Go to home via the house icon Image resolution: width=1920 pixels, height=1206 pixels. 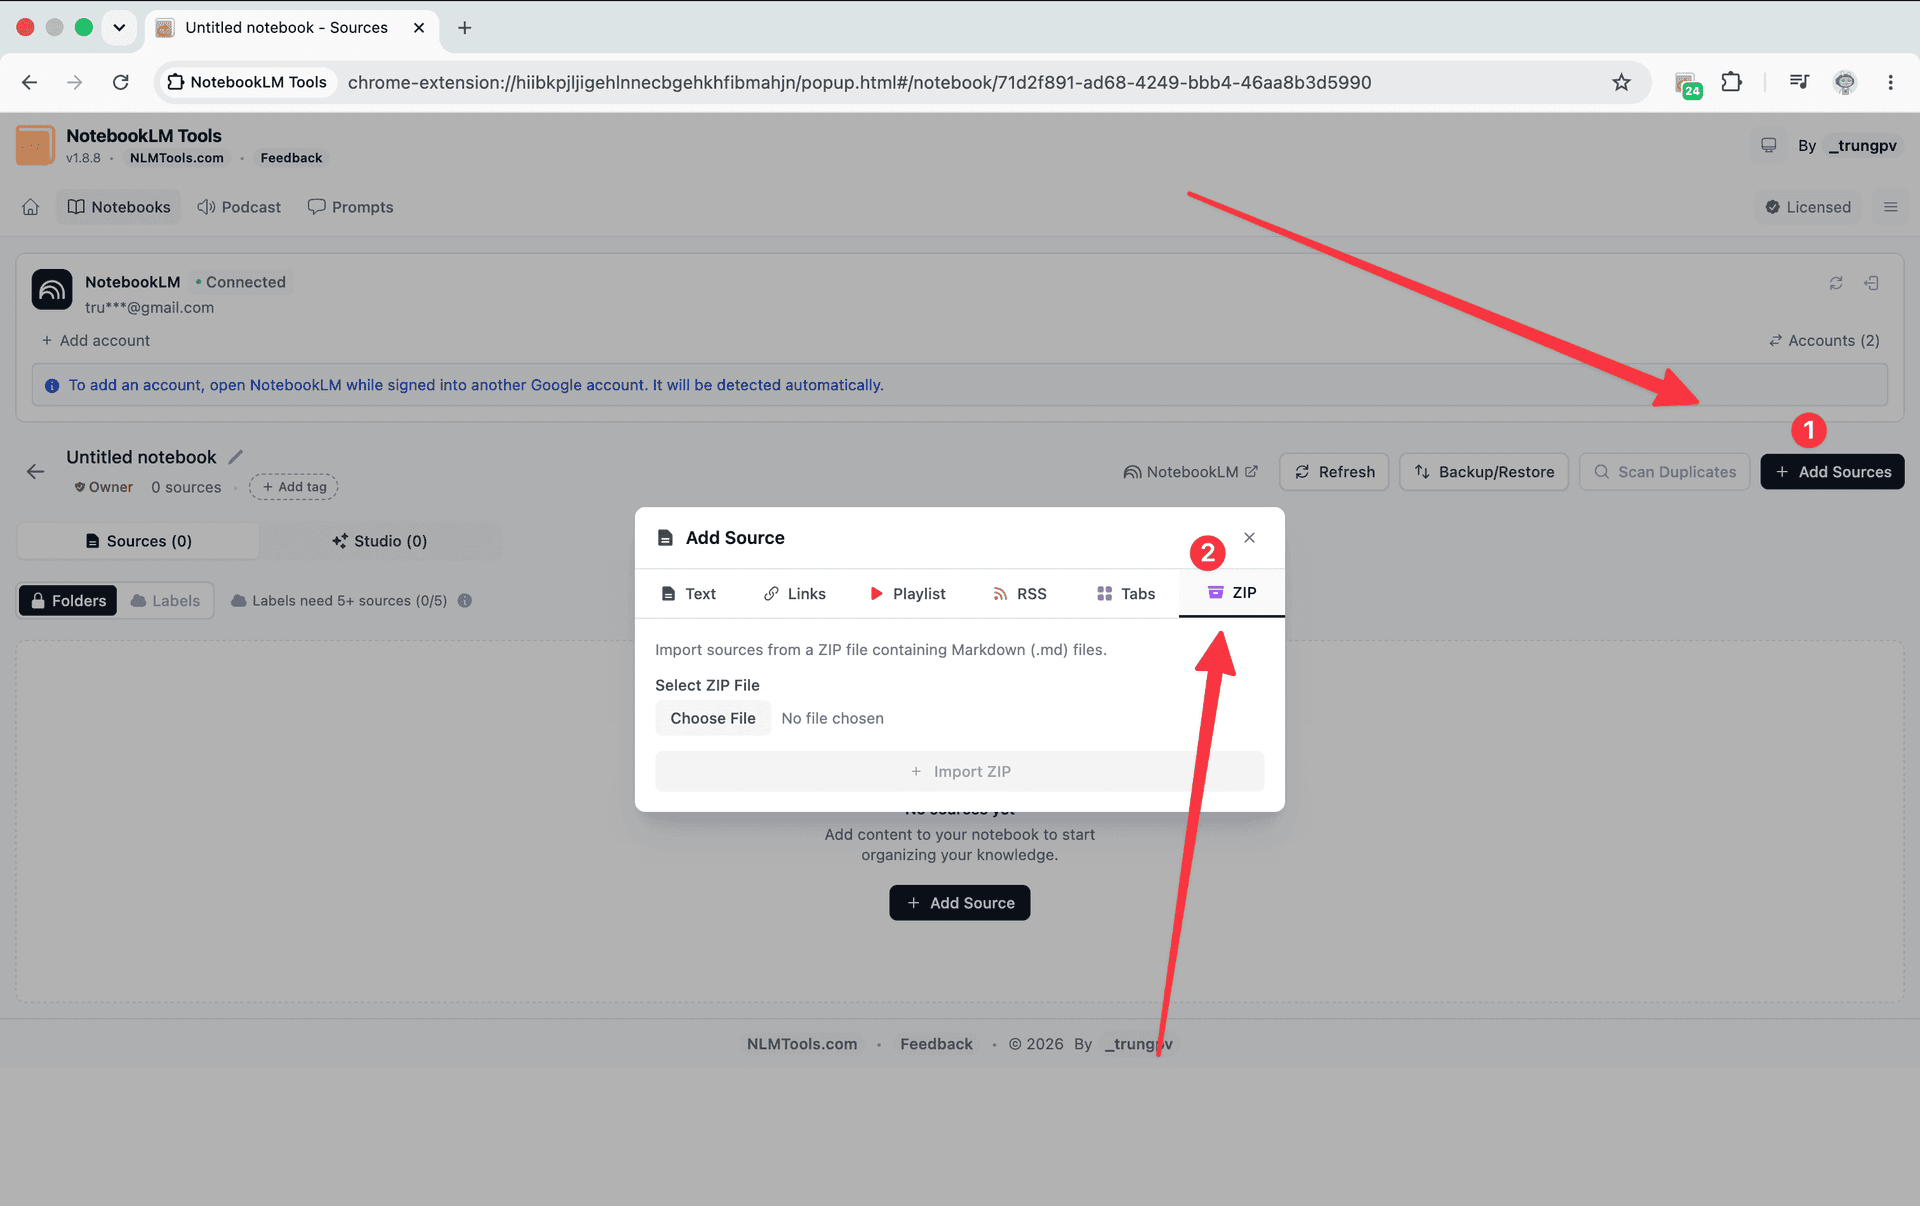pyautogui.click(x=31, y=207)
